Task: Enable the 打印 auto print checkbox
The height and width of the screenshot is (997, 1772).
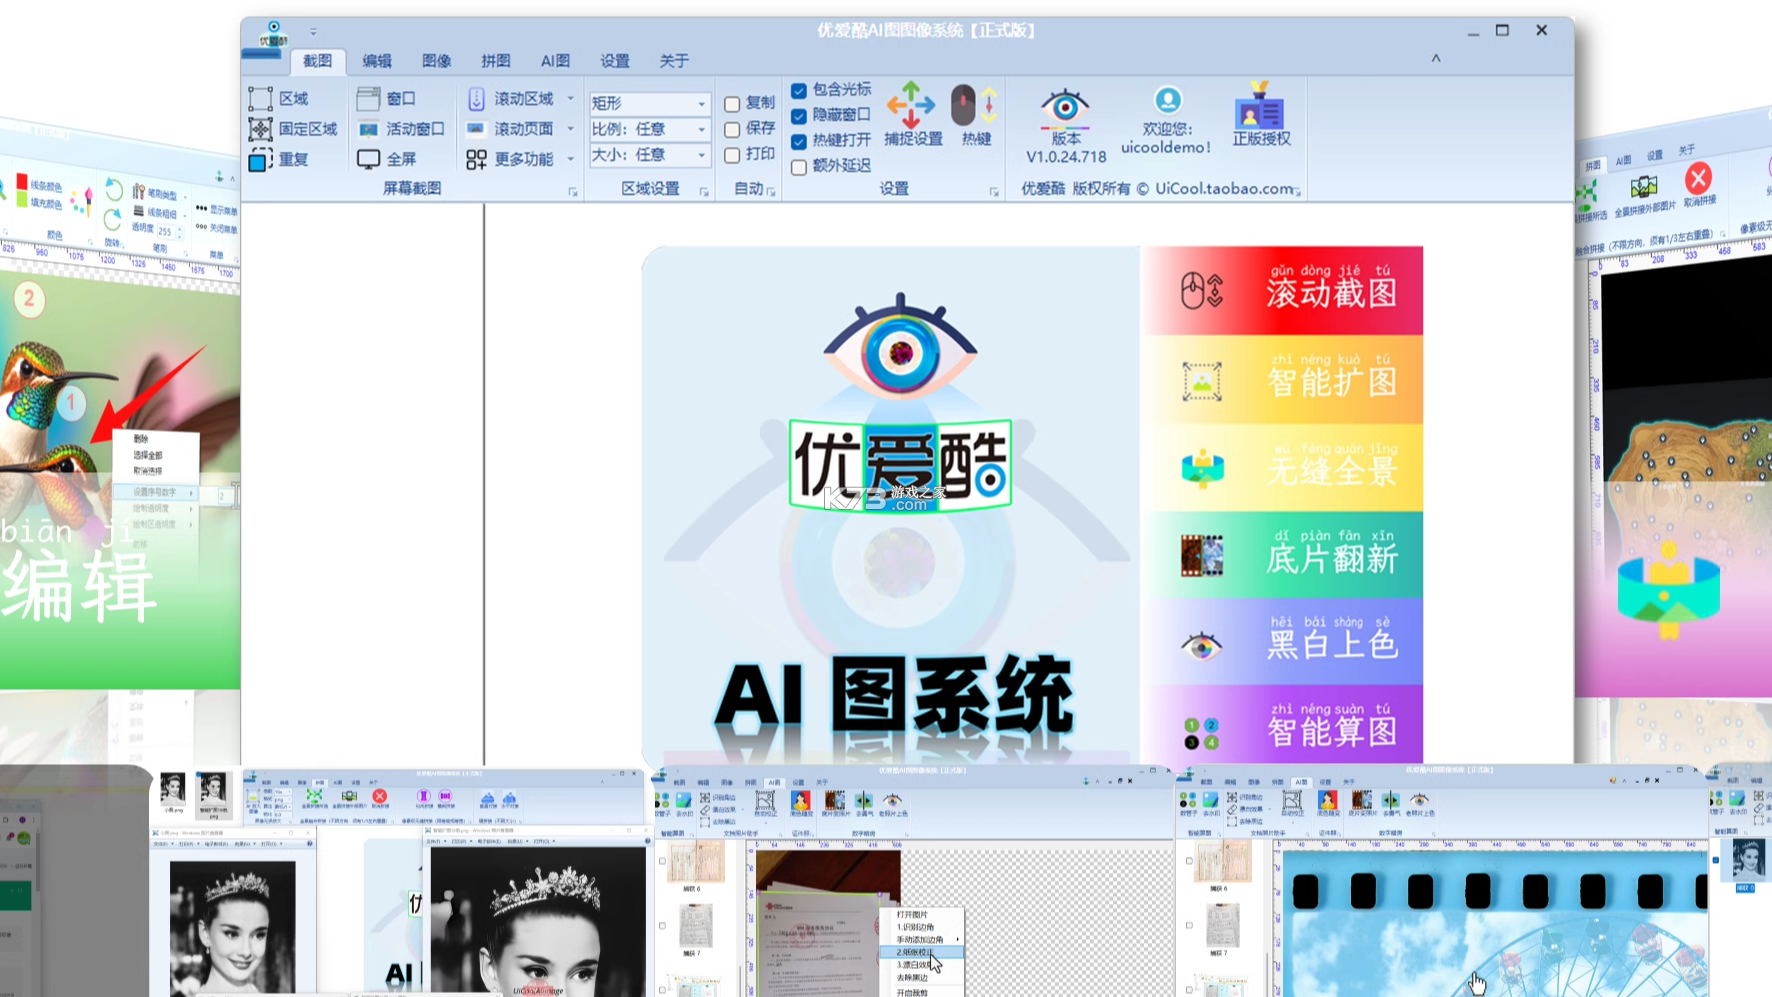Action: tap(732, 155)
